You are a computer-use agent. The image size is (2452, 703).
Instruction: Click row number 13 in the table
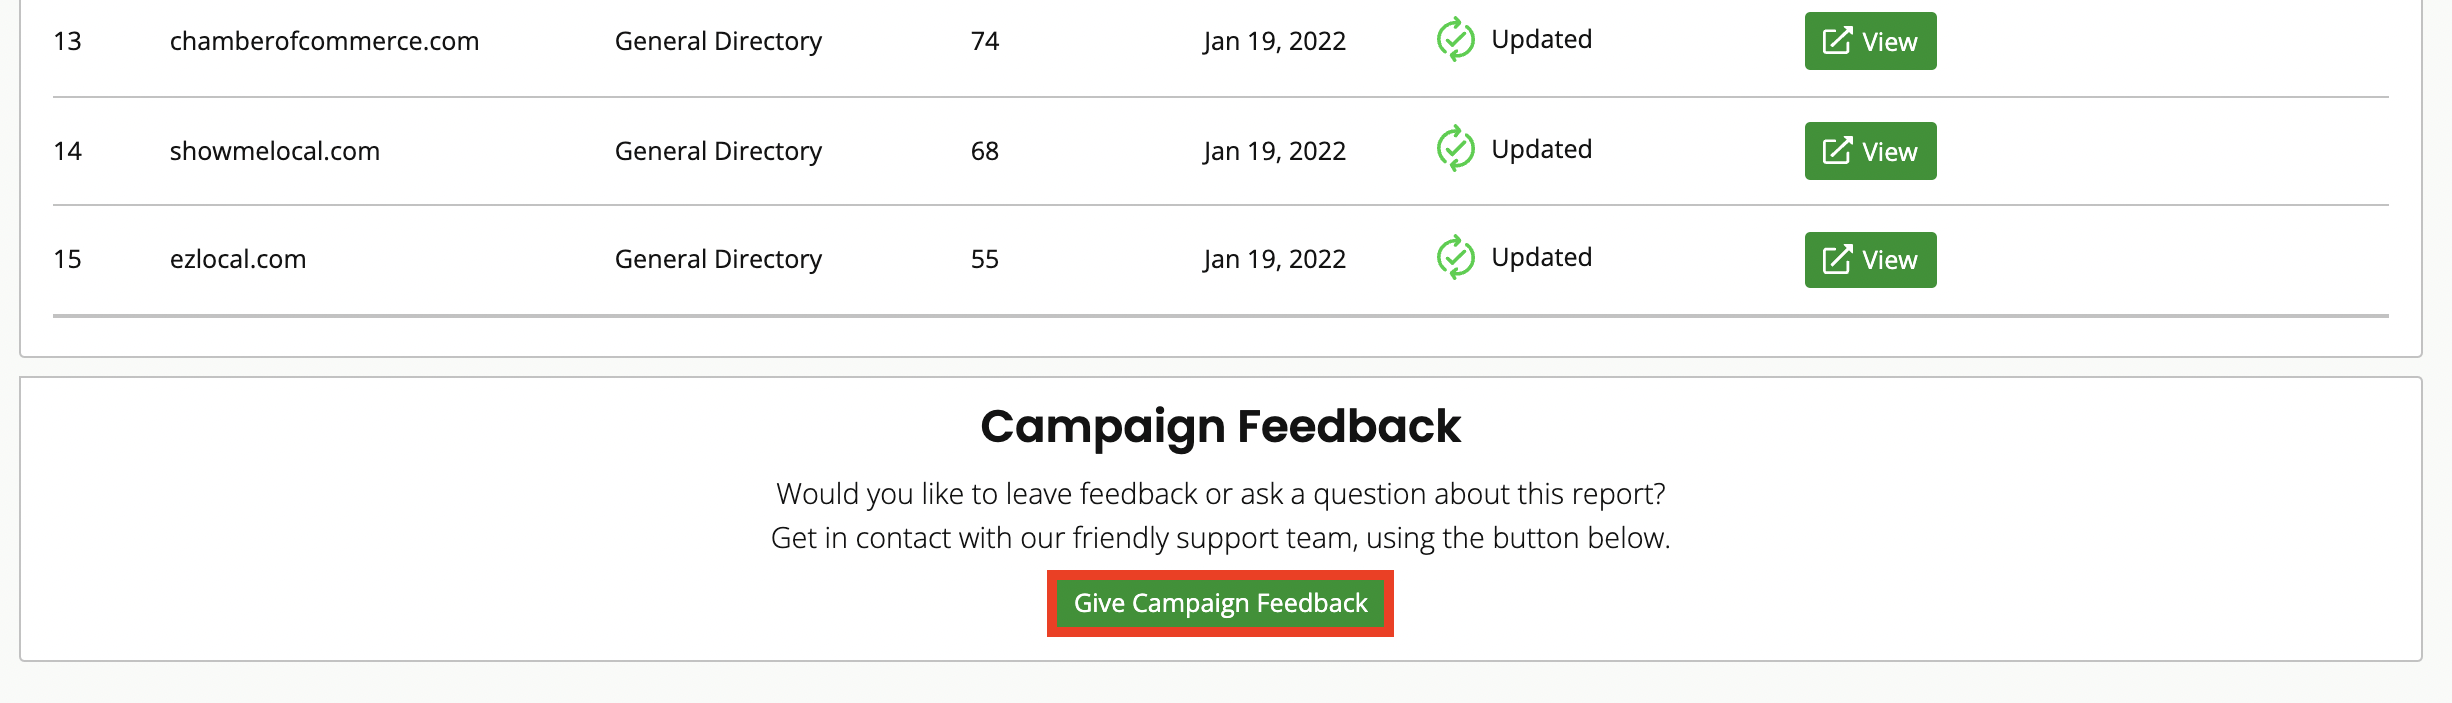pos(67,41)
